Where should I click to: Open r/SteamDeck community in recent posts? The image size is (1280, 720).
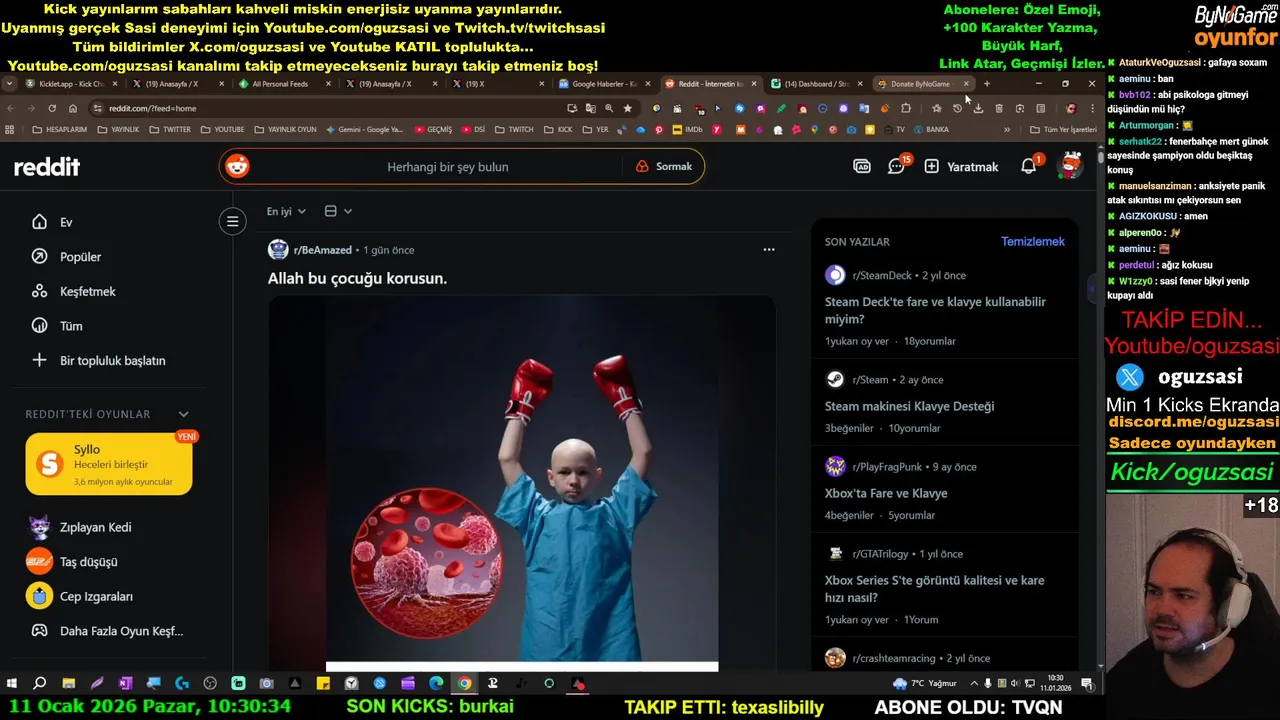pos(881,275)
